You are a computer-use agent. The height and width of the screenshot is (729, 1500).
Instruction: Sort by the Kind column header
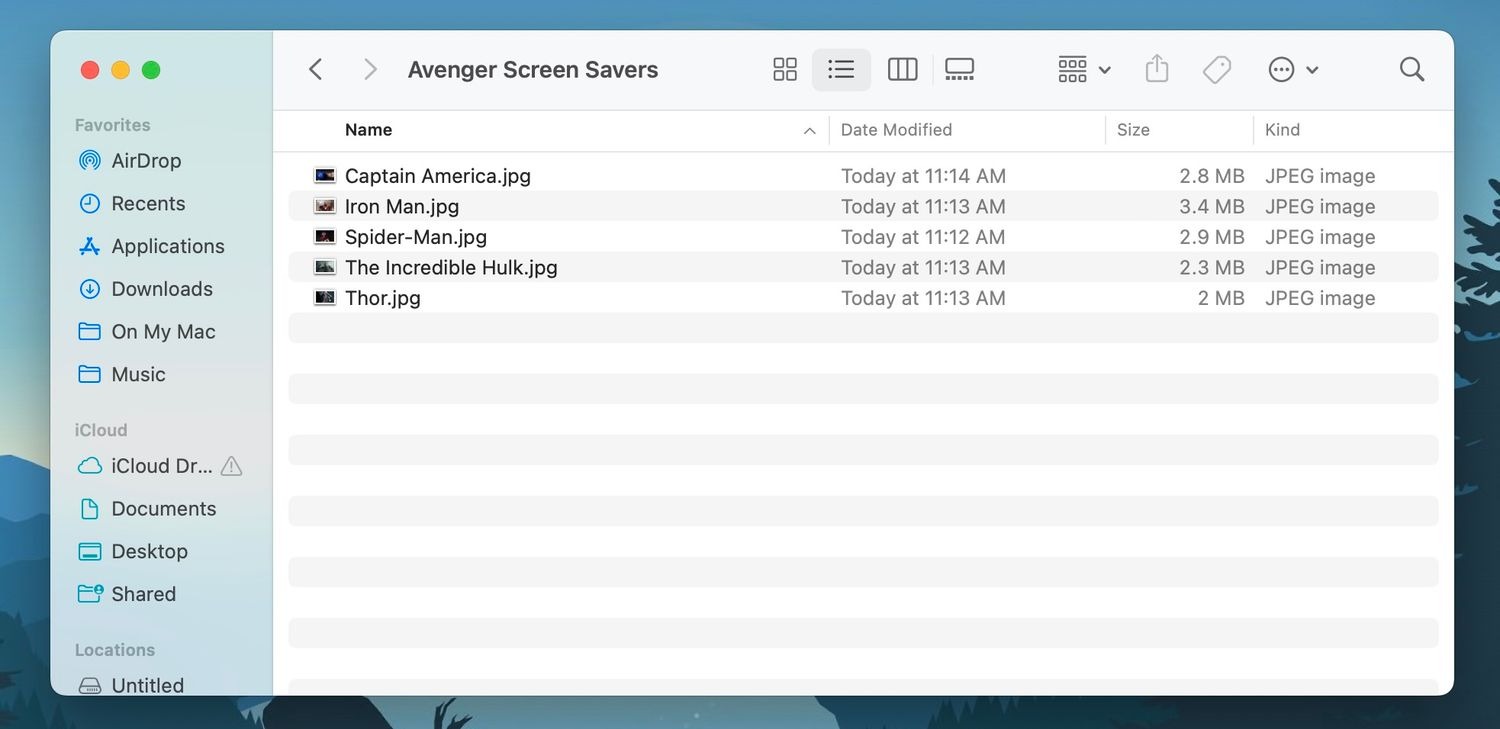click(x=1282, y=130)
